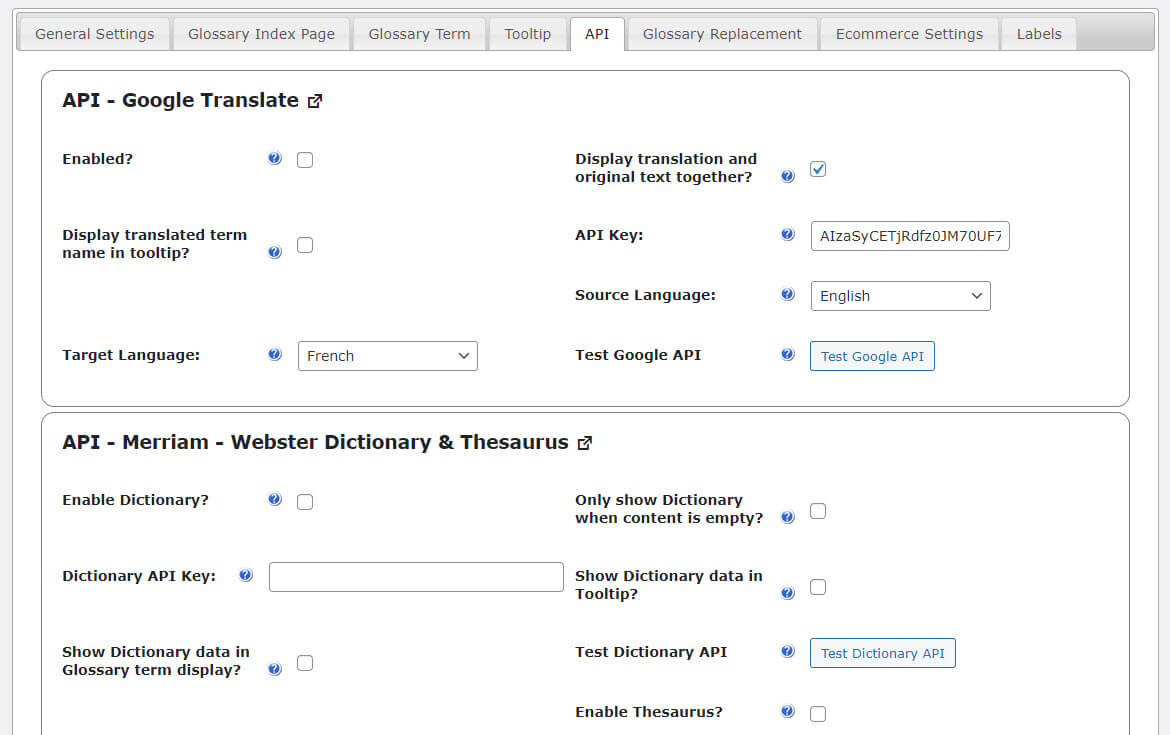This screenshot has height=735, width=1170.
Task: Click the help icon beside Test Google API
Action: (788, 354)
